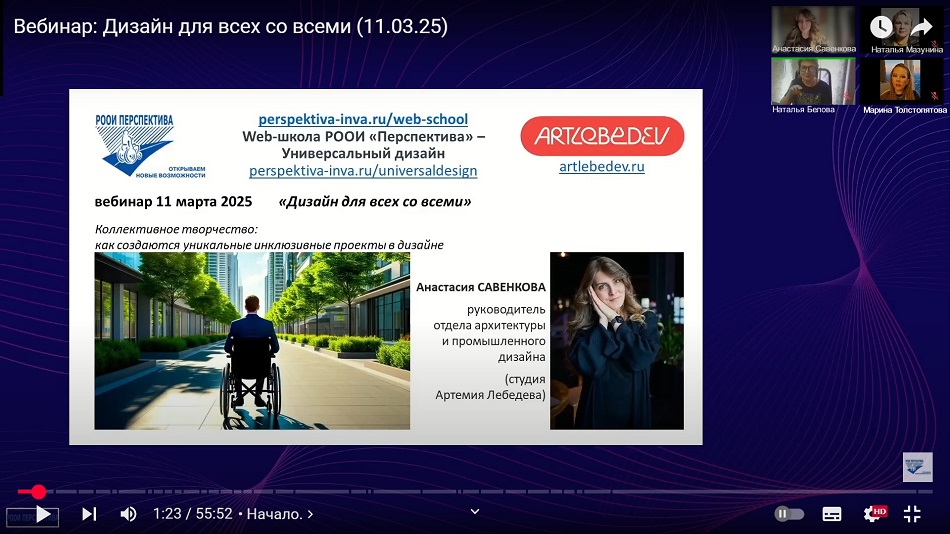Click the artlebedev.ru link
The image size is (950, 534).
coord(602,167)
